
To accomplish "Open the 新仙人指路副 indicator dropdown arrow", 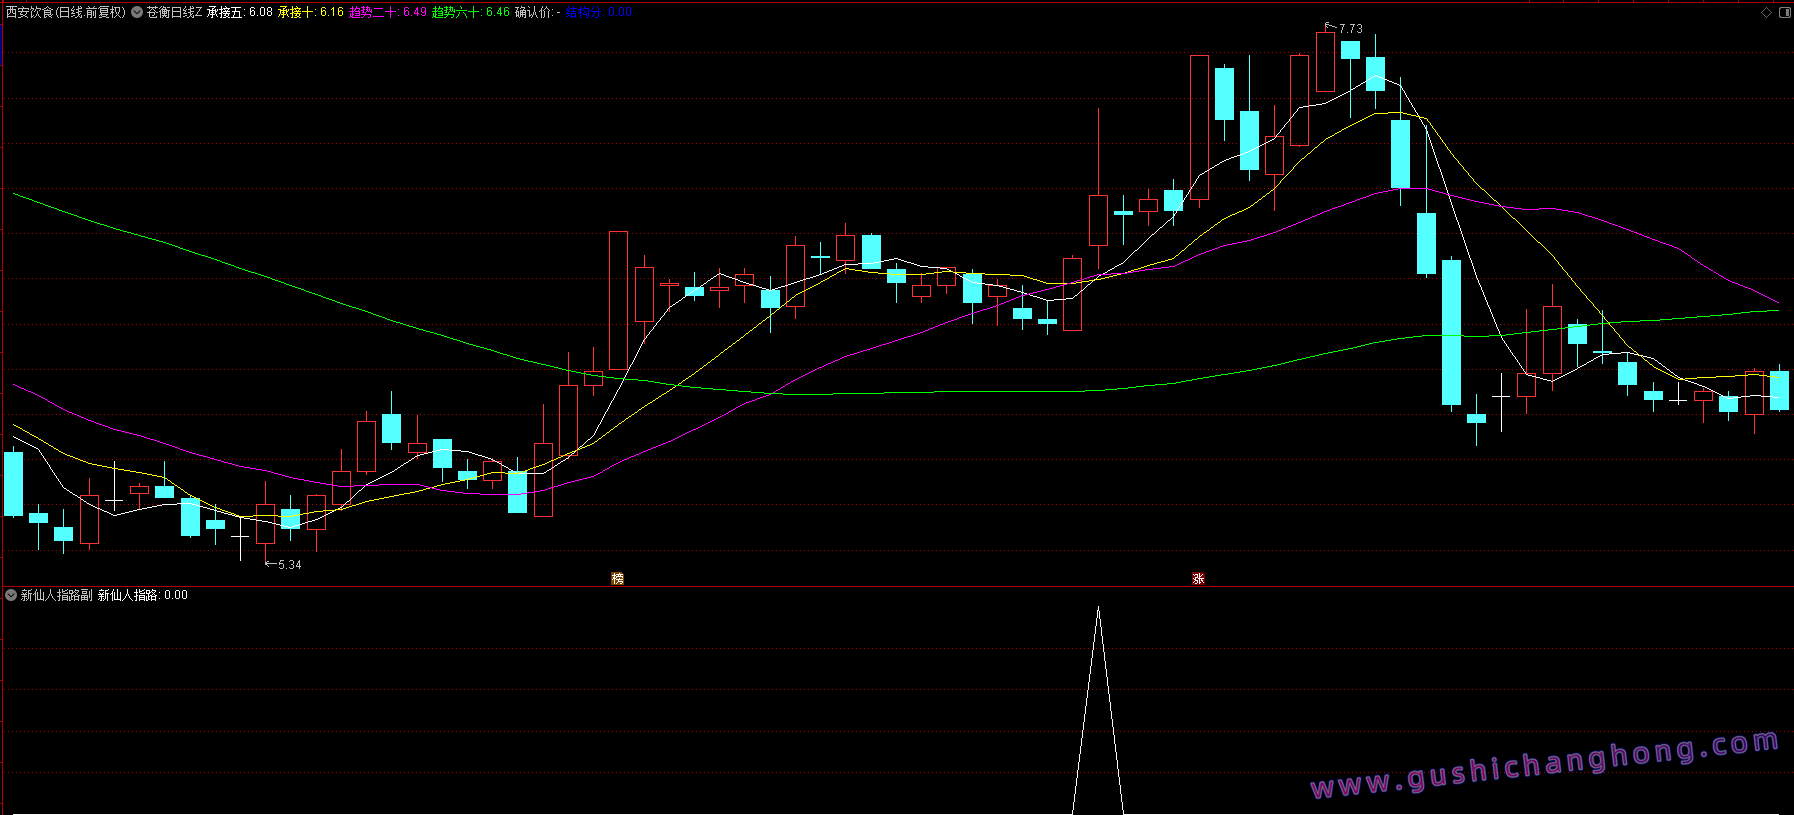I will 11,595.
